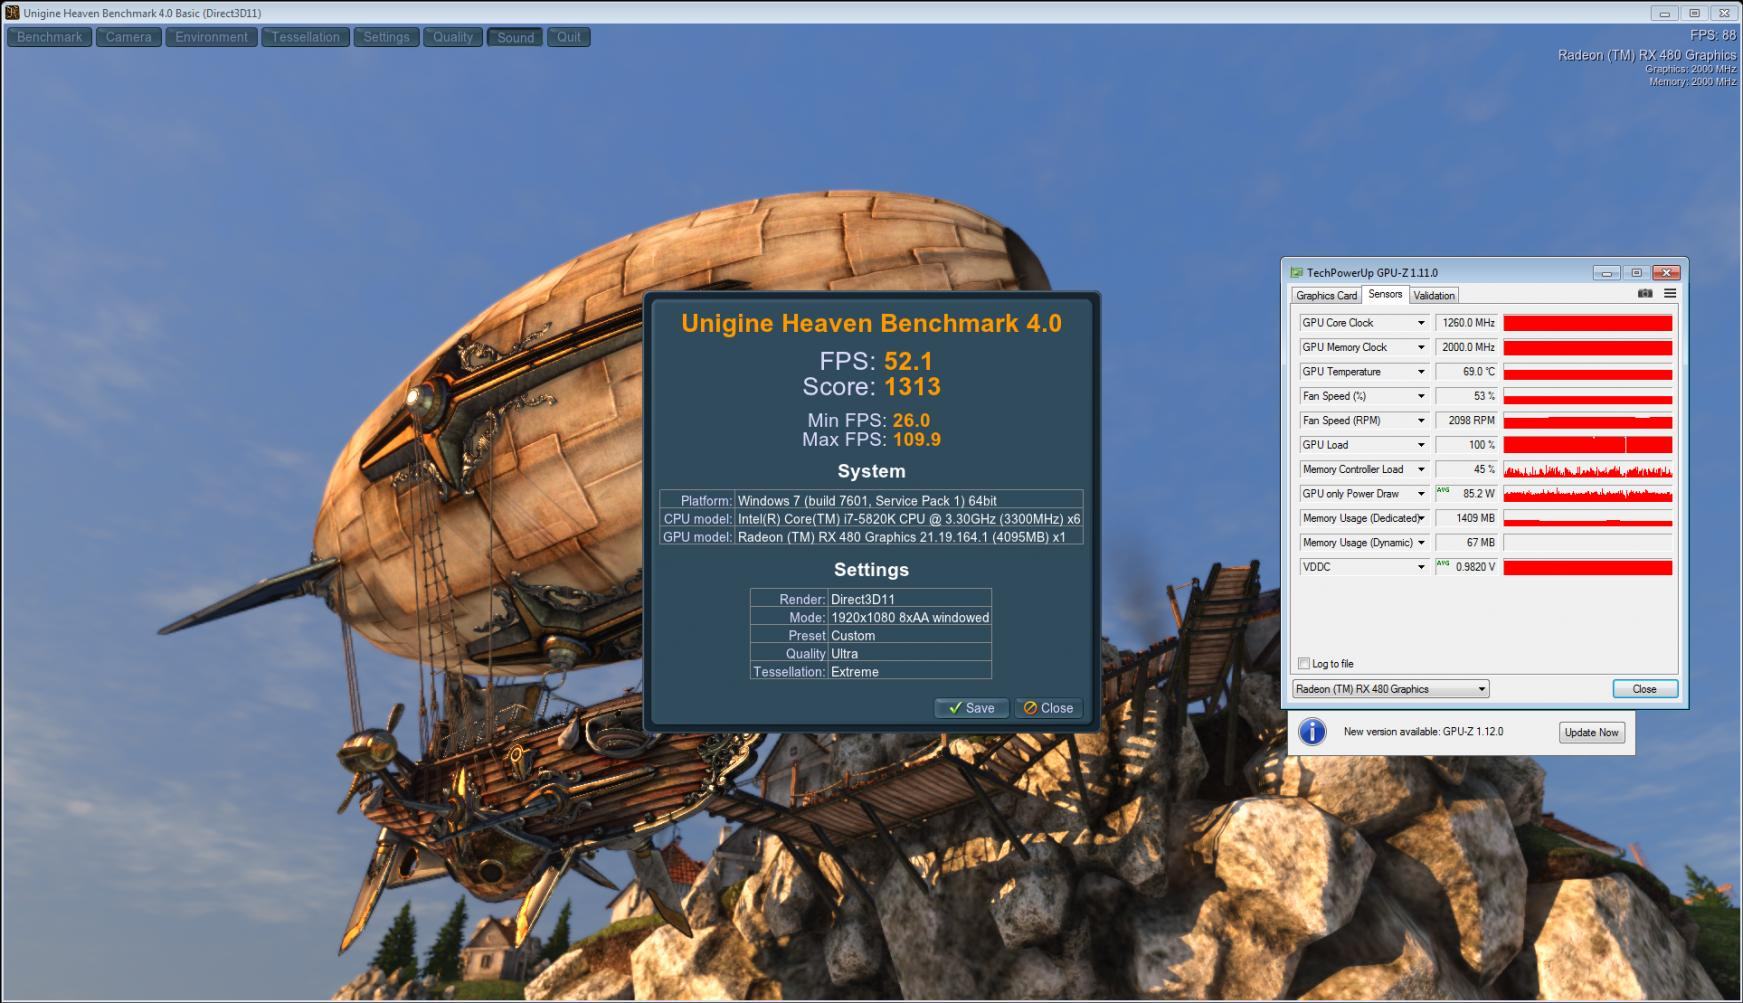1743x1003 pixels.
Task: Minimize the GPU-Z window
Action: 1607,272
